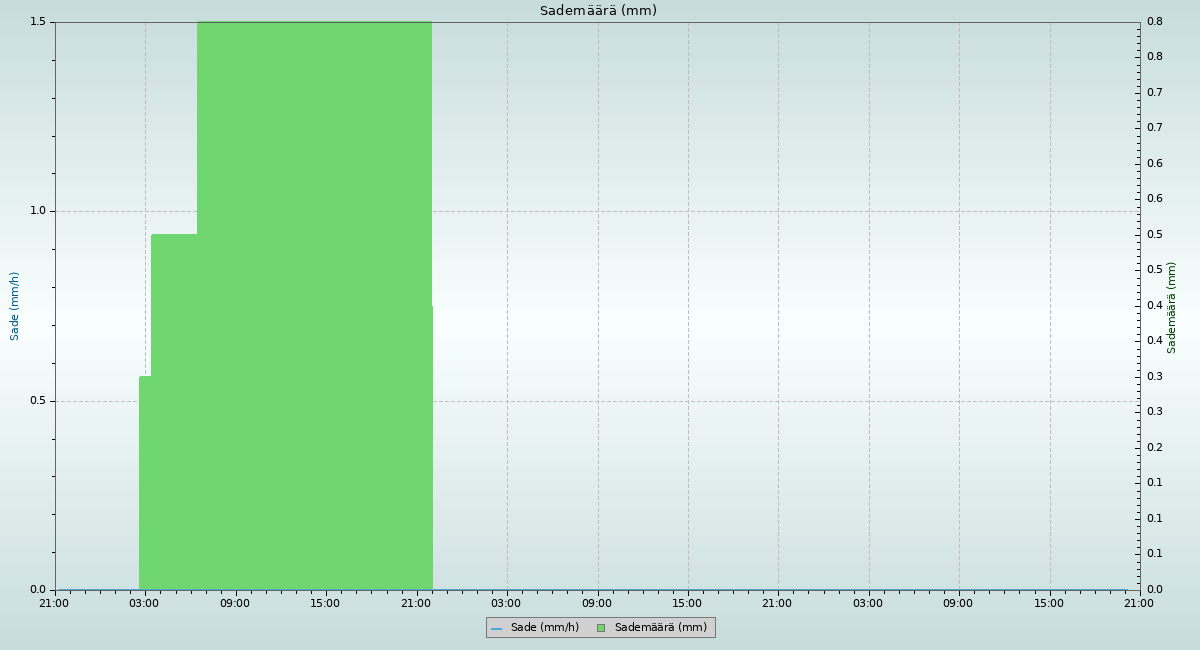The width and height of the screenshot is (1200, 650).
Task: Click the tallest green bar block
Action: click(314, 300)
